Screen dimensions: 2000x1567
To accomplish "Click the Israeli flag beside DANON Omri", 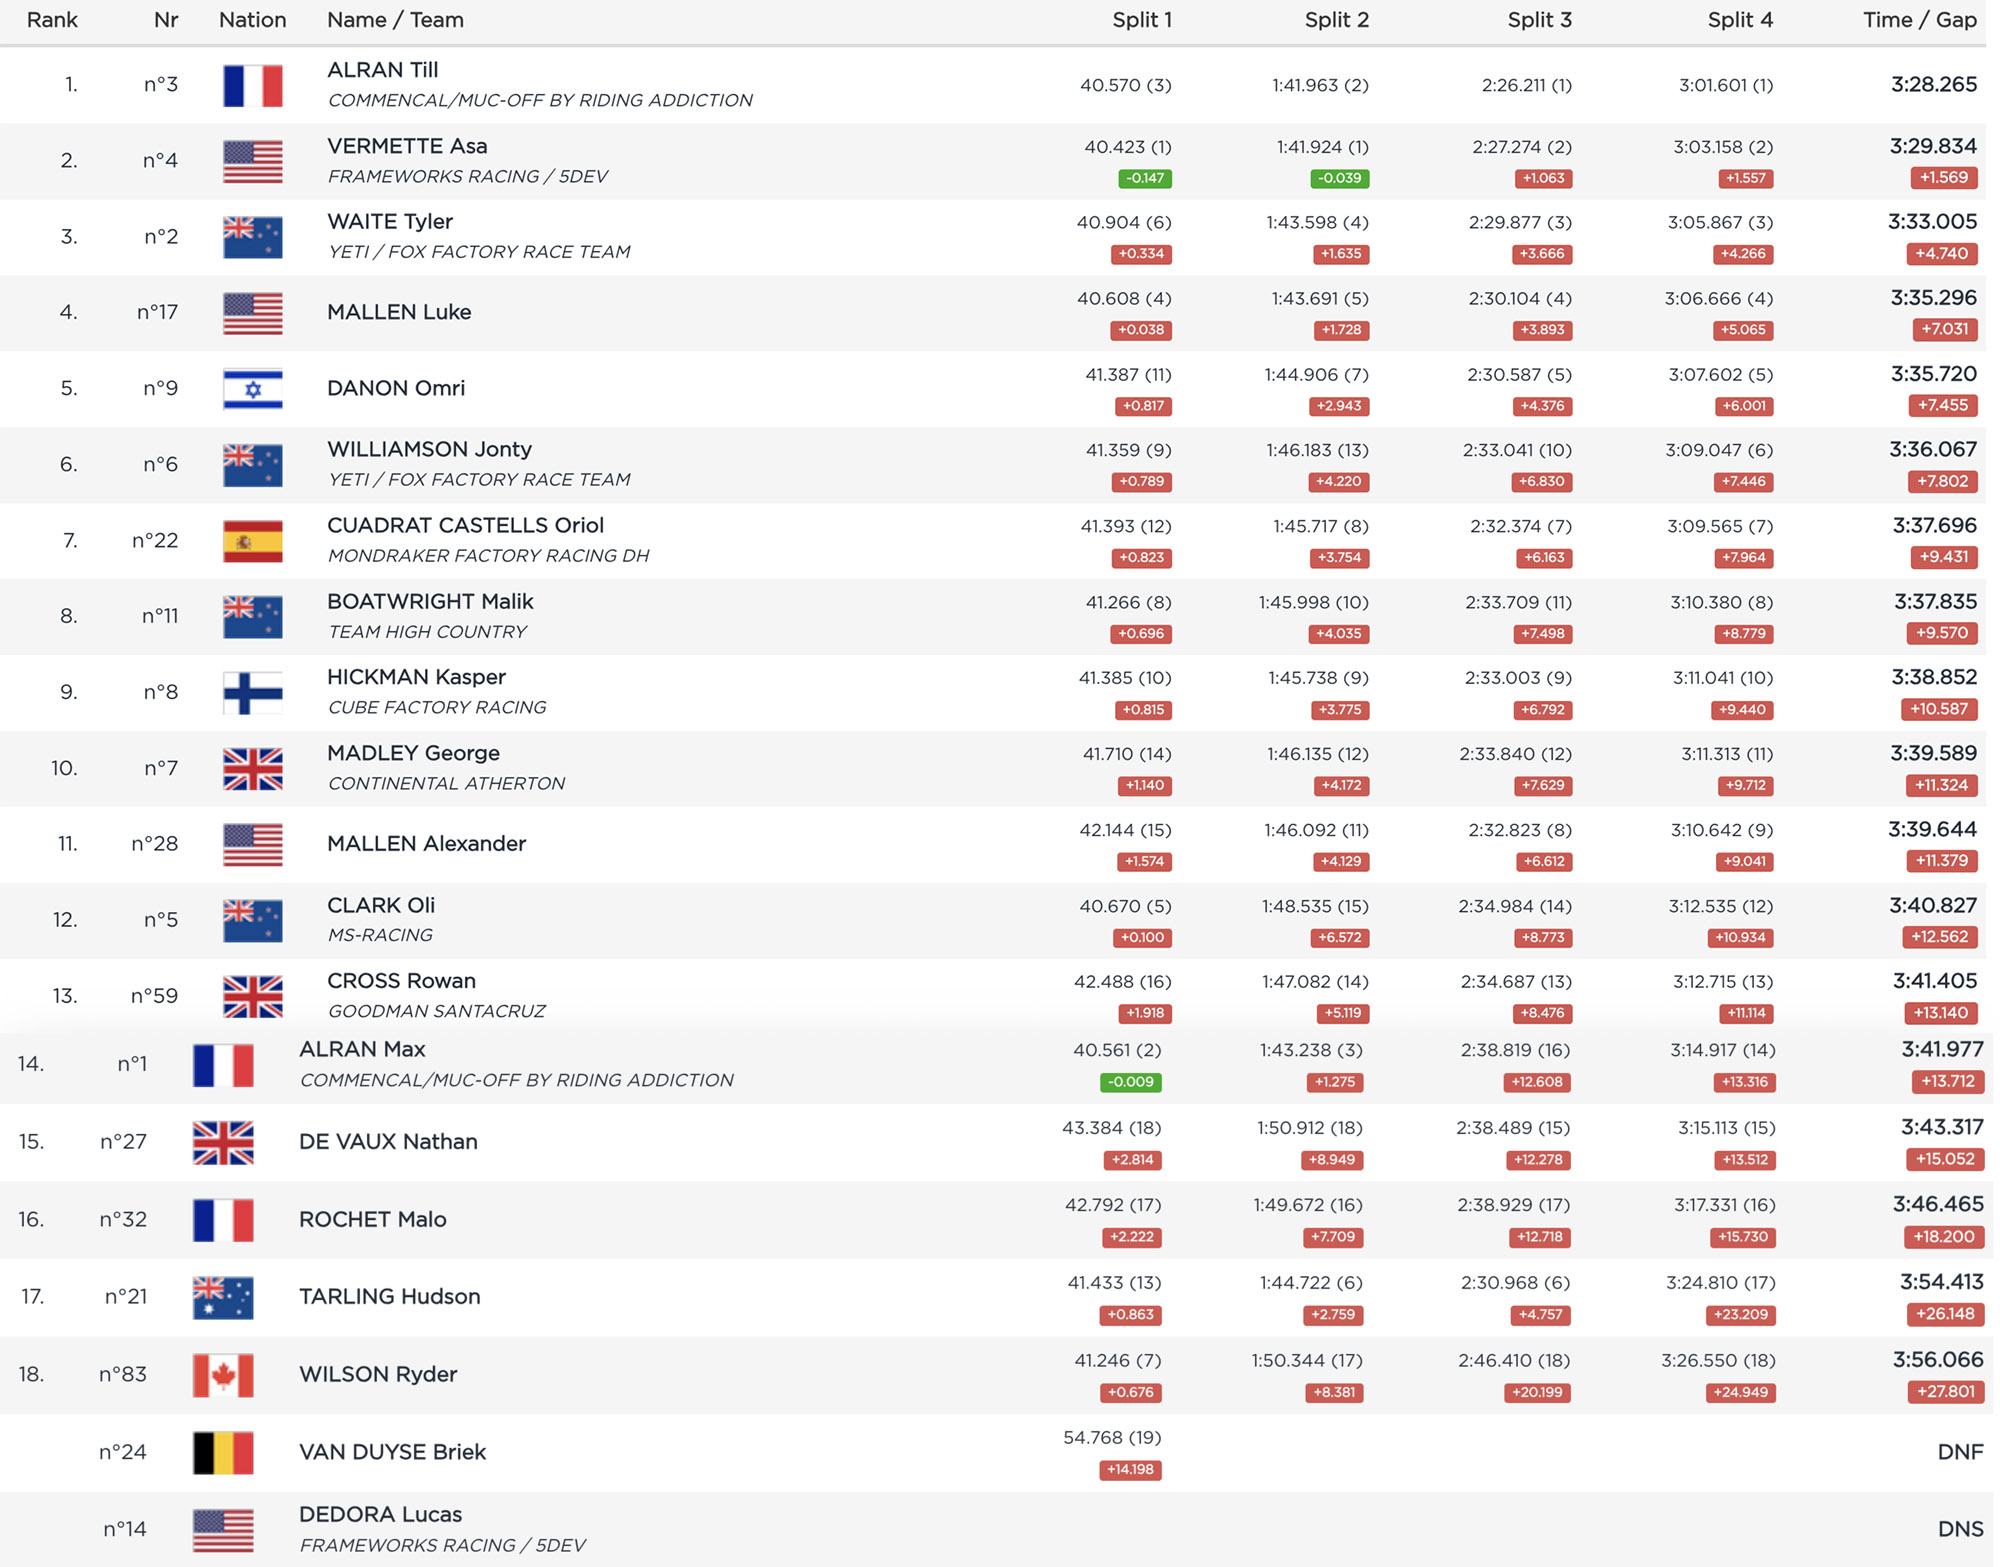I will pos(252,389).
